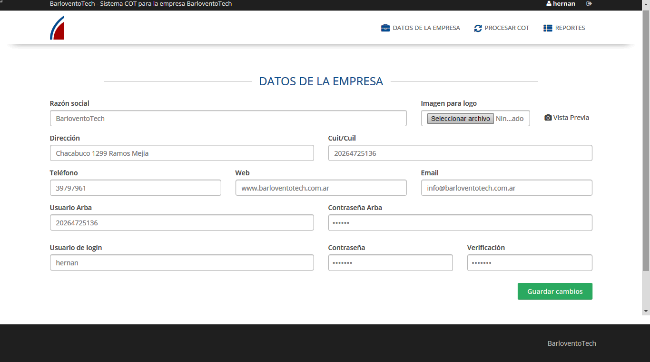The width and height of the screenshot is (650, 362).
Task: Click the Contraseña Arba password field
Action: [x=460, y=223]
